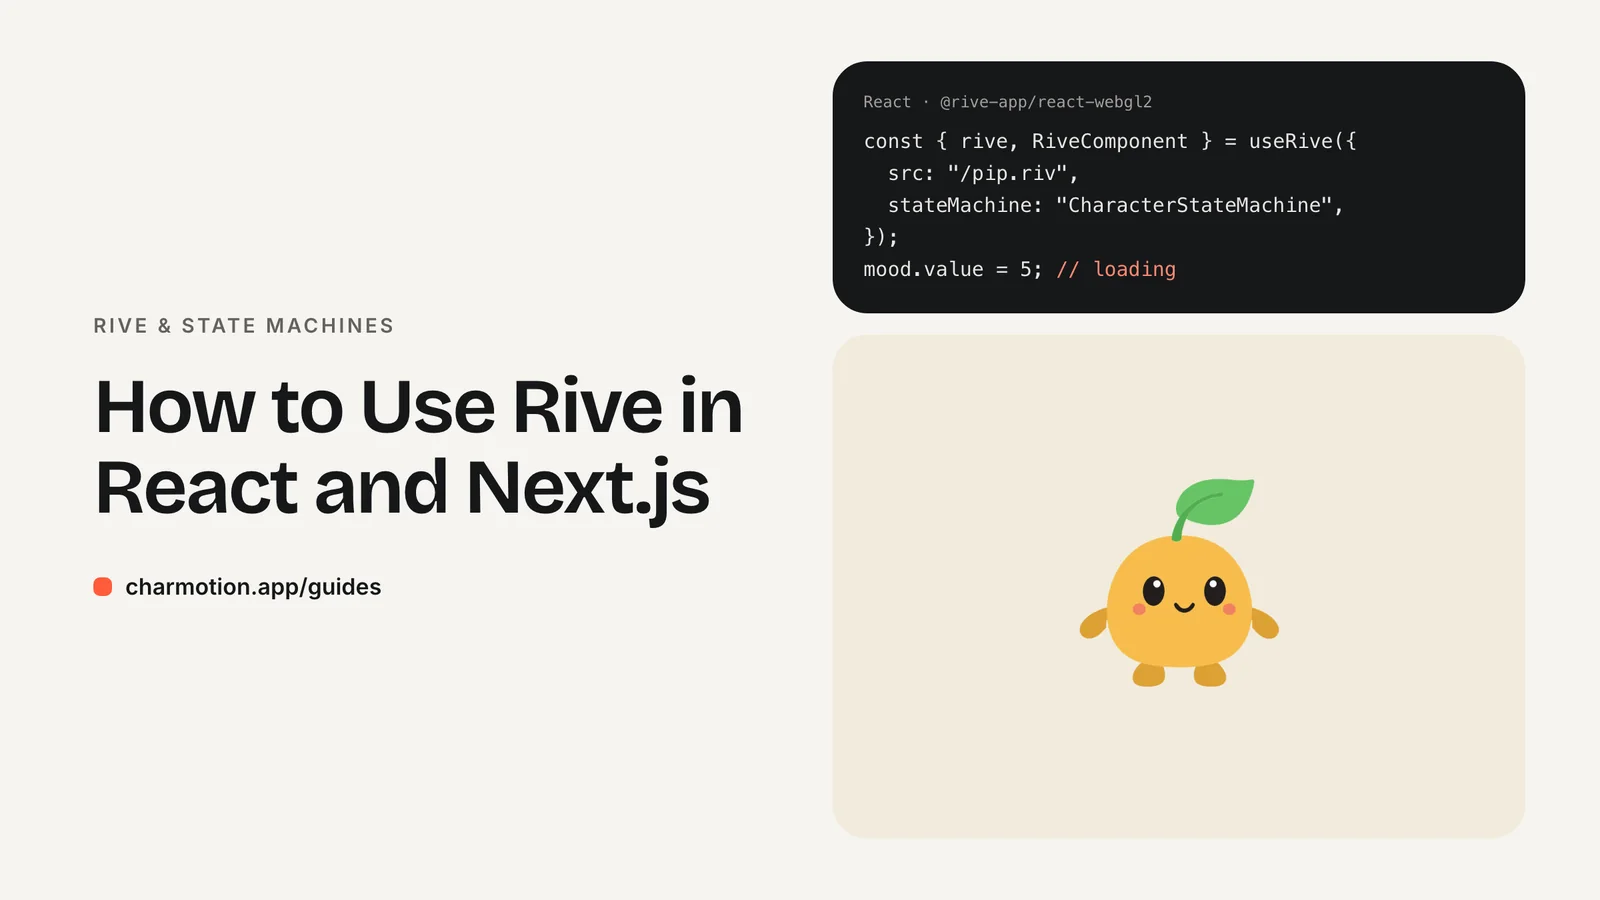Click the 'mood.value = 5;' code text
The width and height of the screenshot is (1600, 900).
953,269
